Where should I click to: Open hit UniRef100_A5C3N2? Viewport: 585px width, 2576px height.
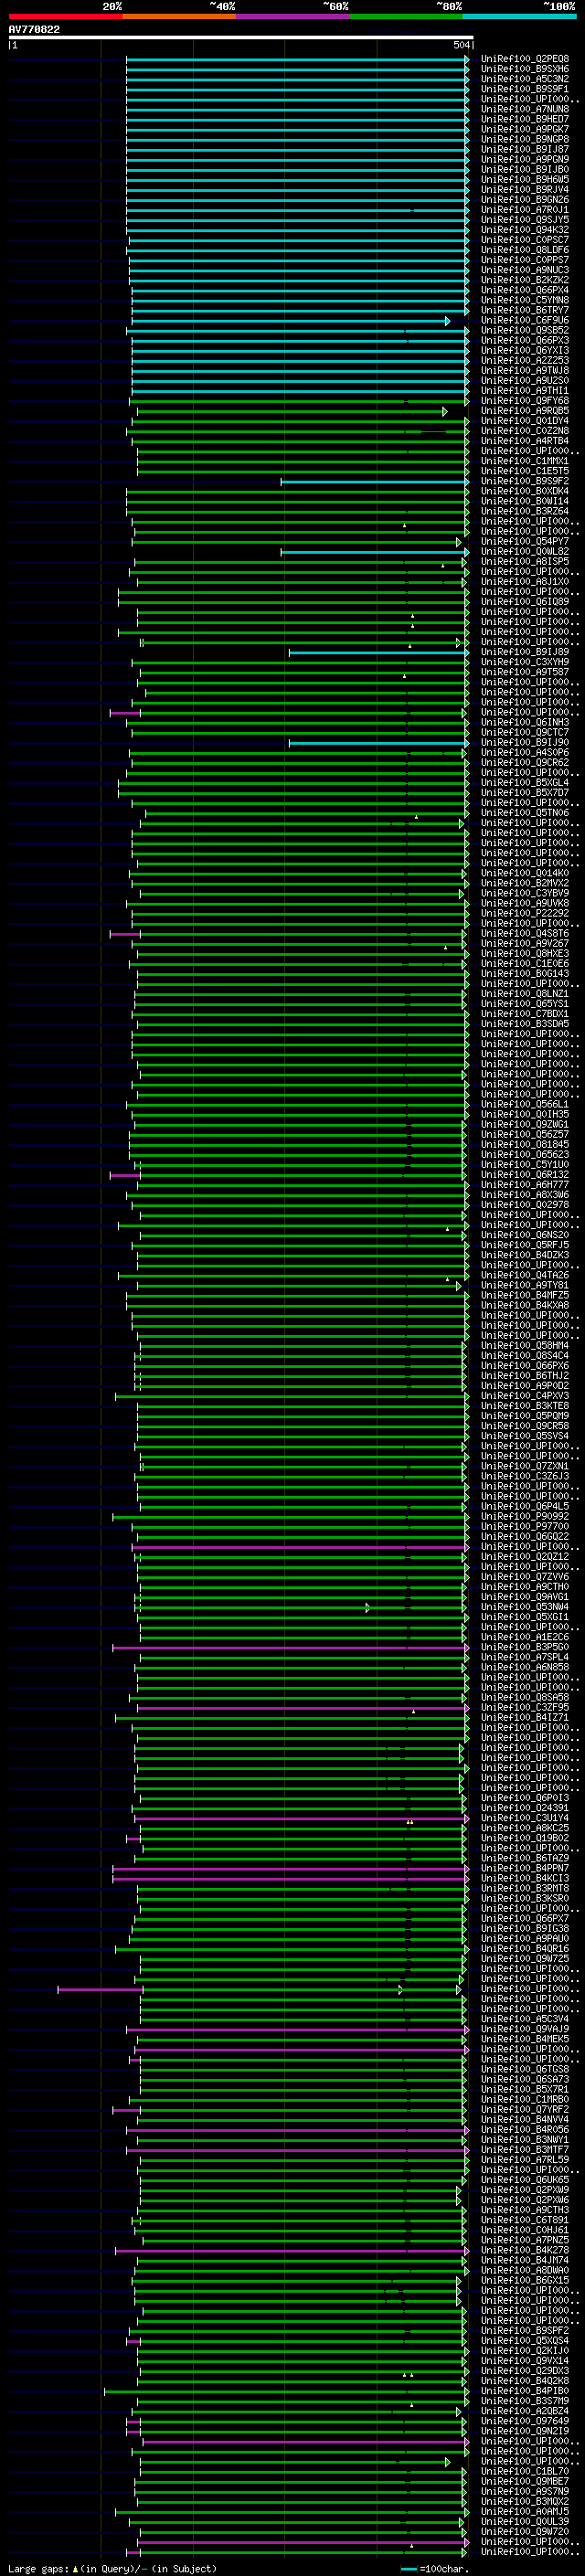click(524, 79)
